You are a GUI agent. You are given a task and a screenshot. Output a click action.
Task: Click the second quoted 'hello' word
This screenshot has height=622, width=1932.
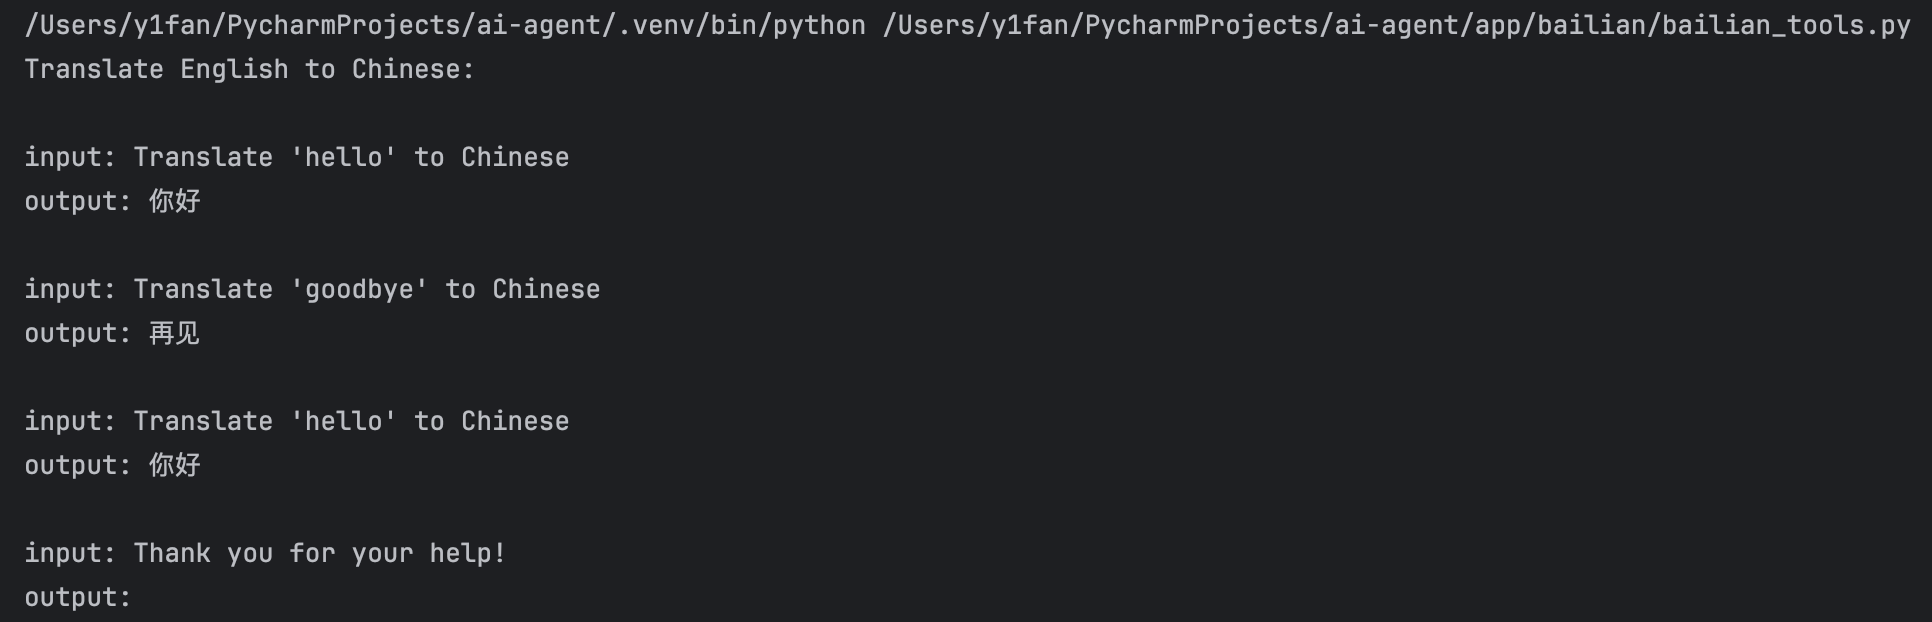(x=343, y=421)
